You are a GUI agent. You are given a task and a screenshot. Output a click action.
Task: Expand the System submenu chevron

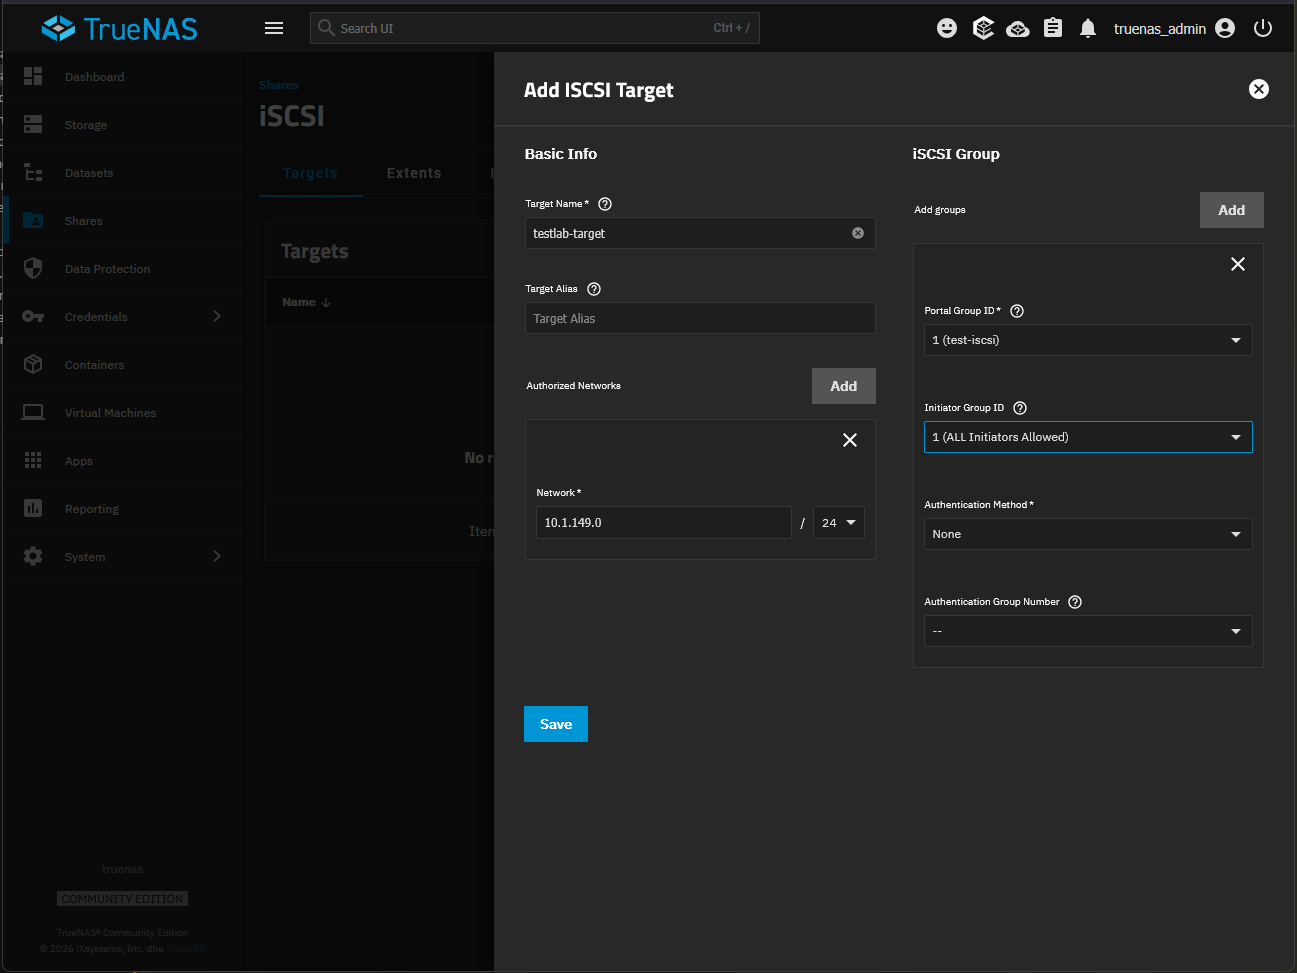click(217, 556)
